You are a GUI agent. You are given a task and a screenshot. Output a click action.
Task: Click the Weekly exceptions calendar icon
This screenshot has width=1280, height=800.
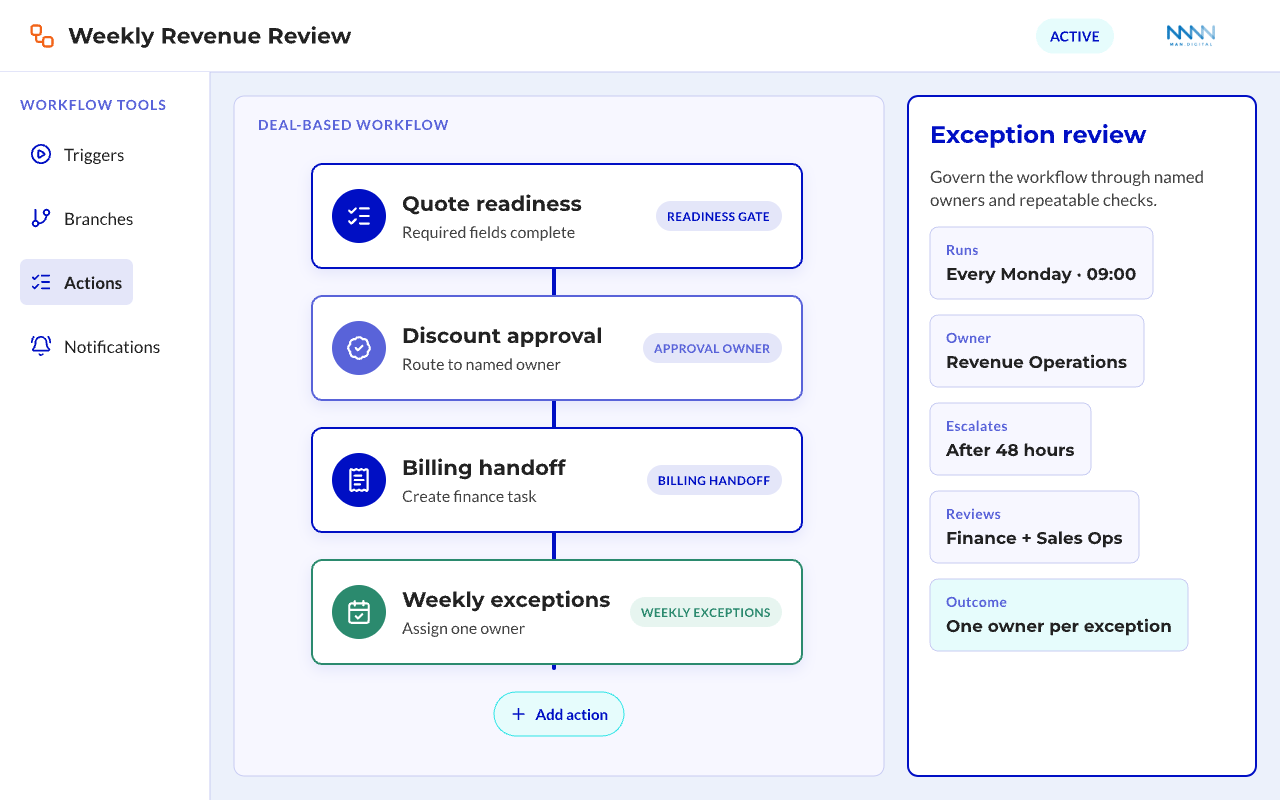pos(359,612)
